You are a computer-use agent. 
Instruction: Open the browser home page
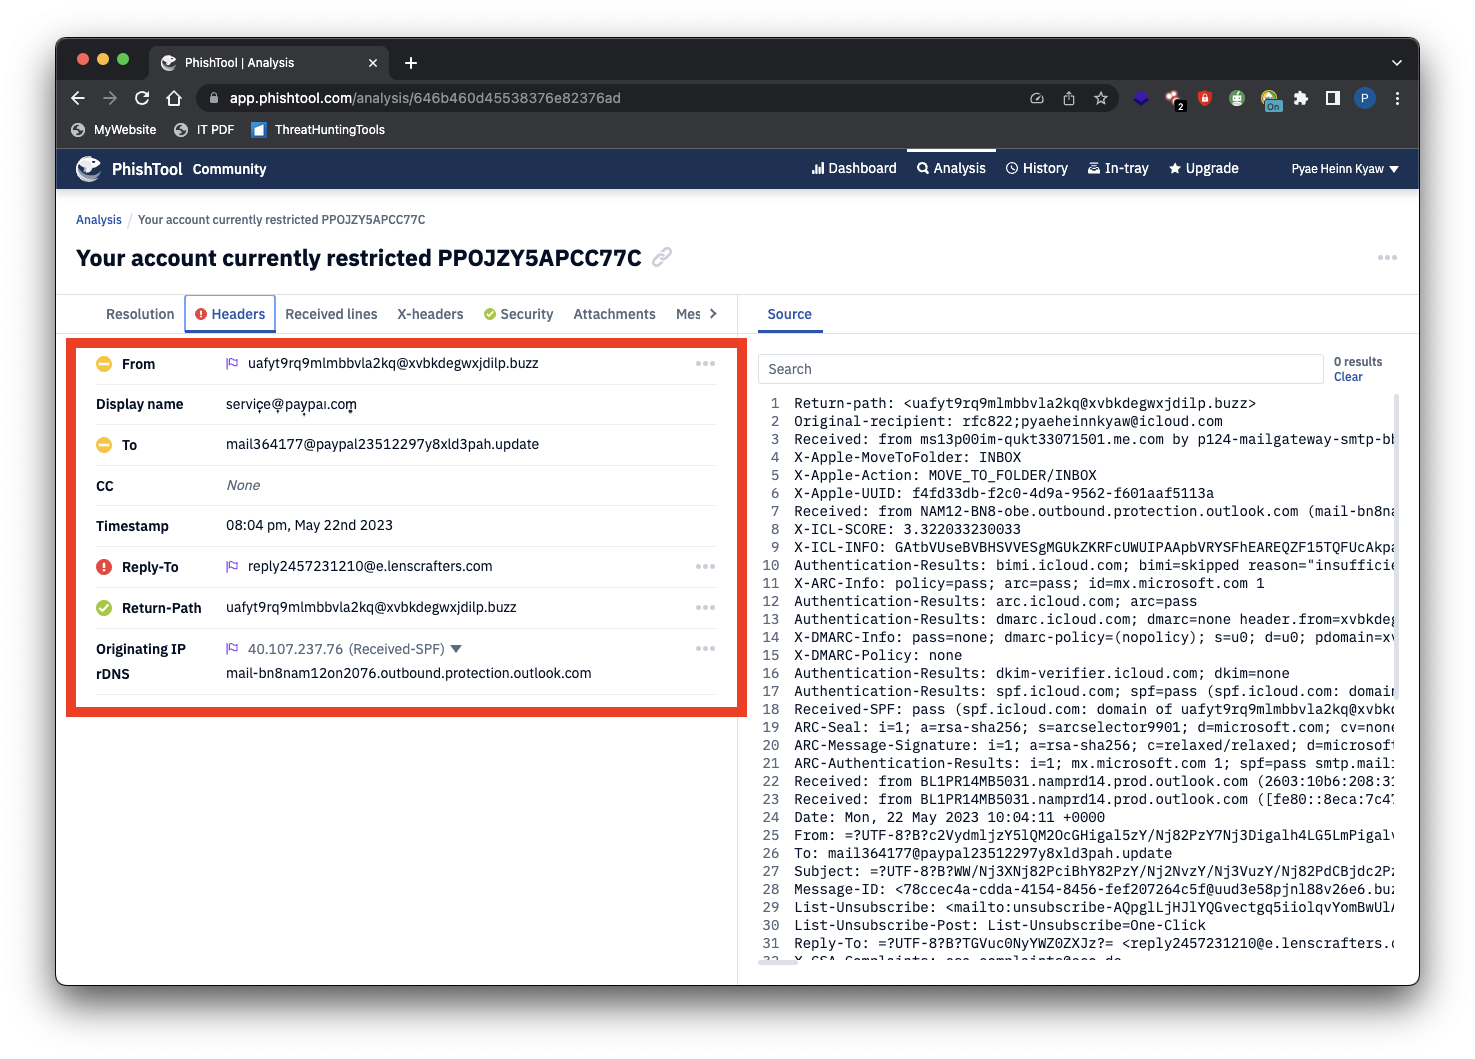(174, 98)
